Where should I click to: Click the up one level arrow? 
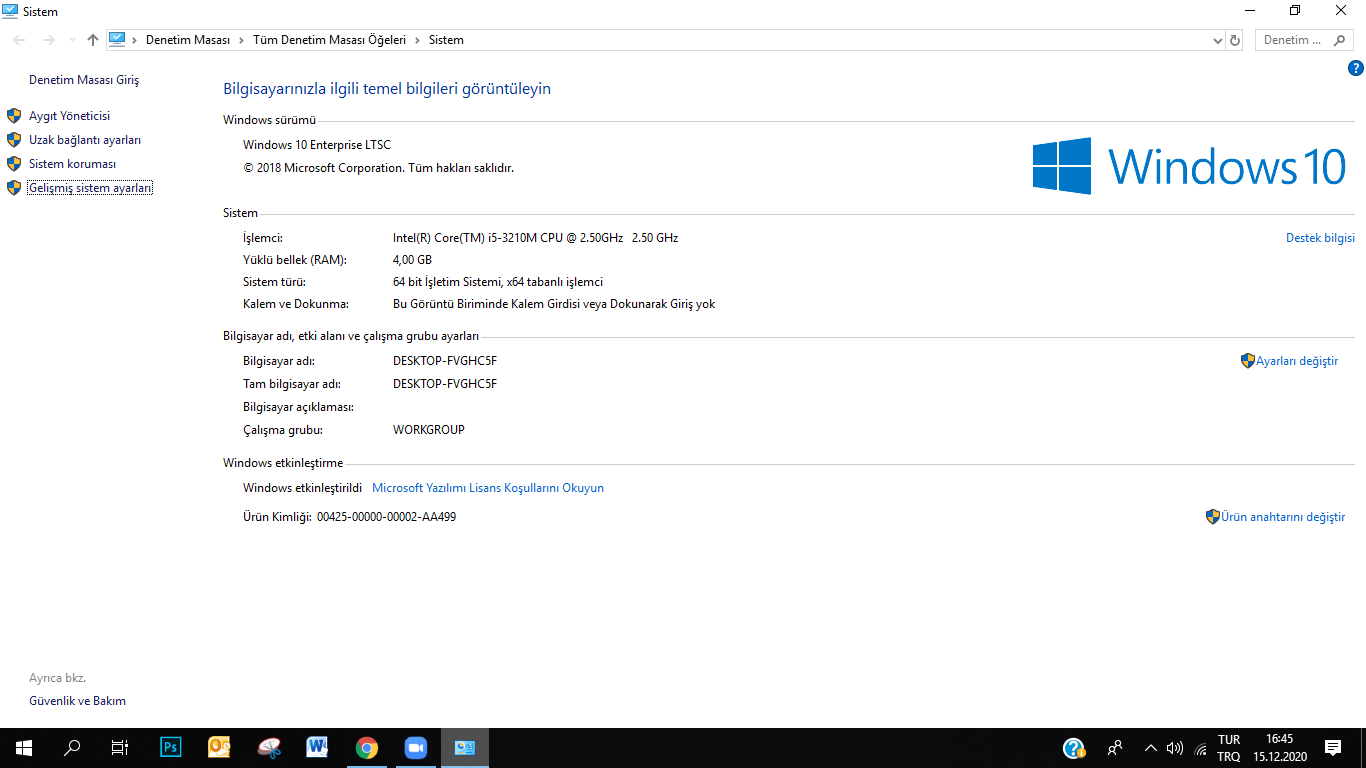point(93,40)
